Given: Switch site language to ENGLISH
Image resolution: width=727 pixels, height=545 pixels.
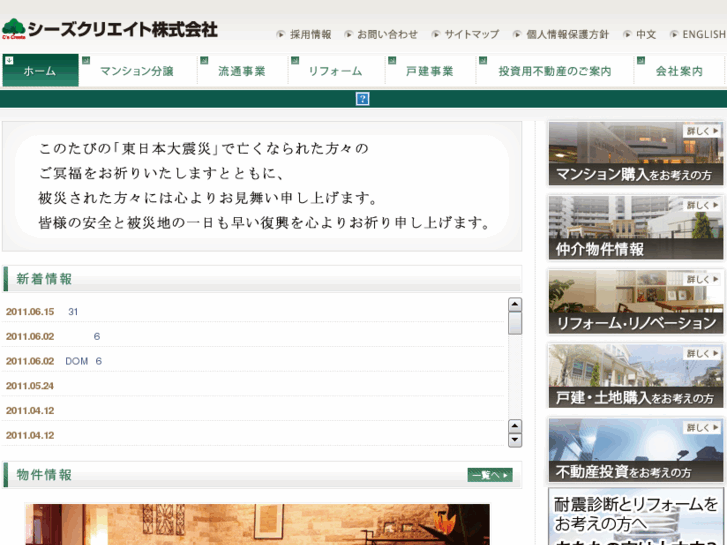Looking at the screenshot, I should point(704,35).
